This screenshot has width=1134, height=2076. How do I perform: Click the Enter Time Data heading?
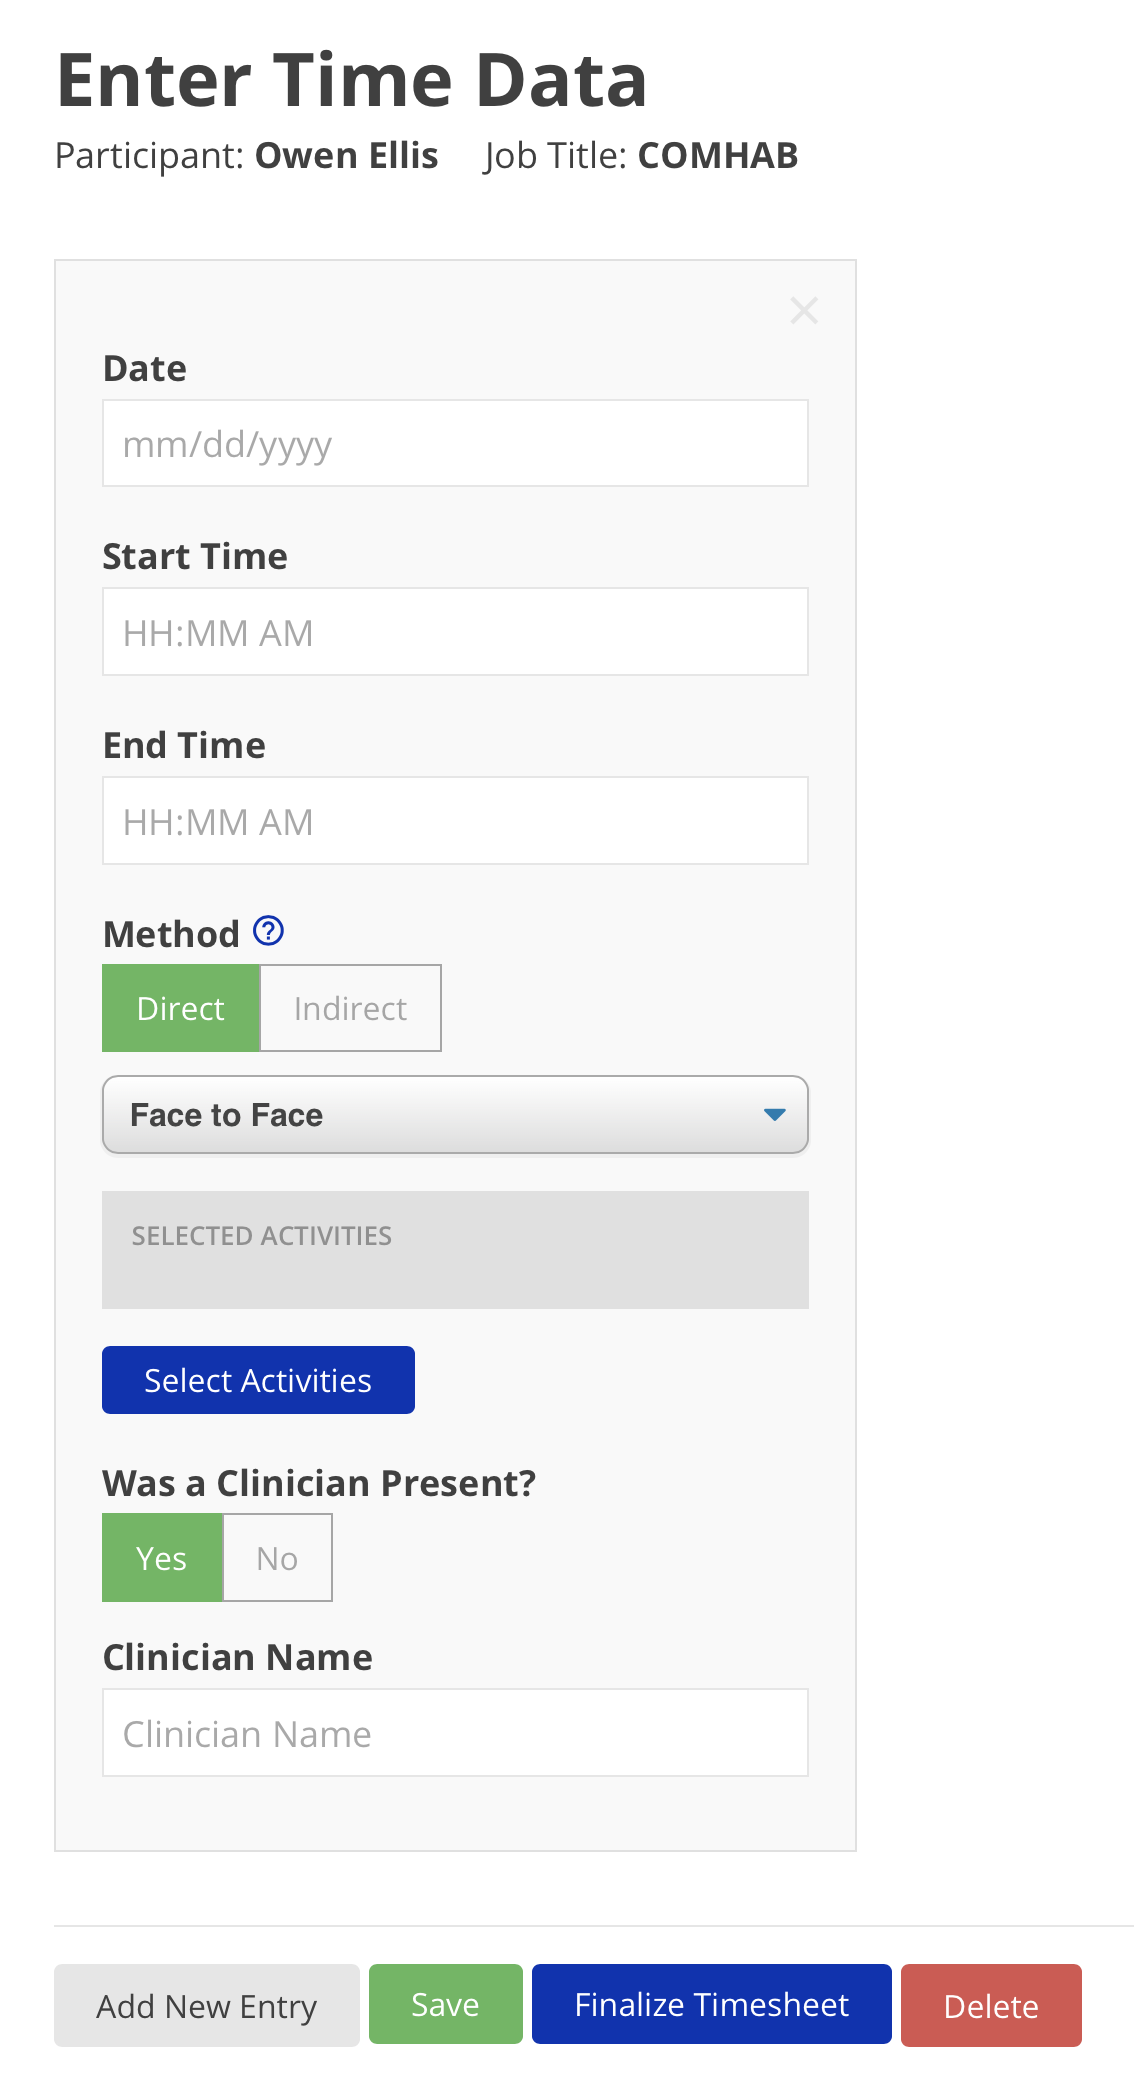pyautogui.click(x=352, y=80)
